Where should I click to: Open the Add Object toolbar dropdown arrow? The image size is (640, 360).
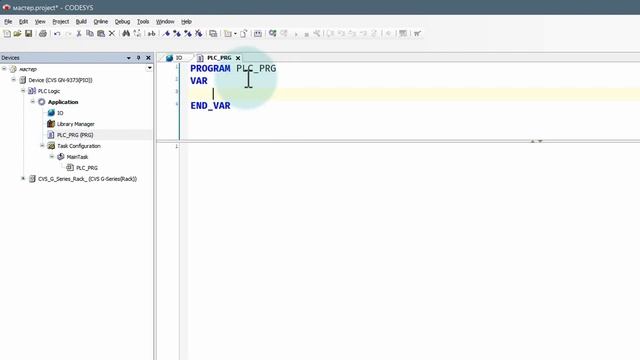coord(235,33)
